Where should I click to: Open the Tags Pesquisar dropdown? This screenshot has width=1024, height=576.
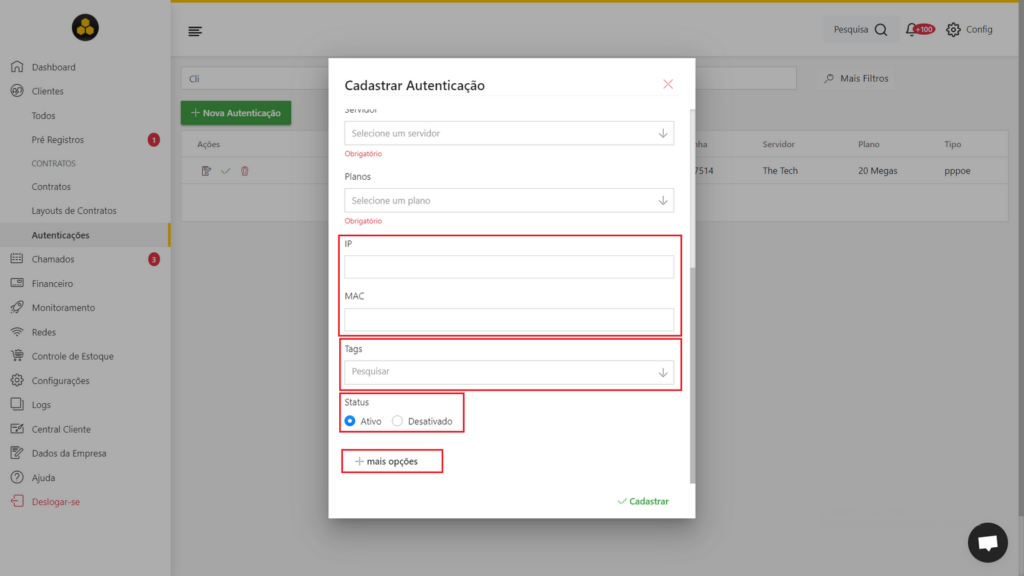coord(509,372)
